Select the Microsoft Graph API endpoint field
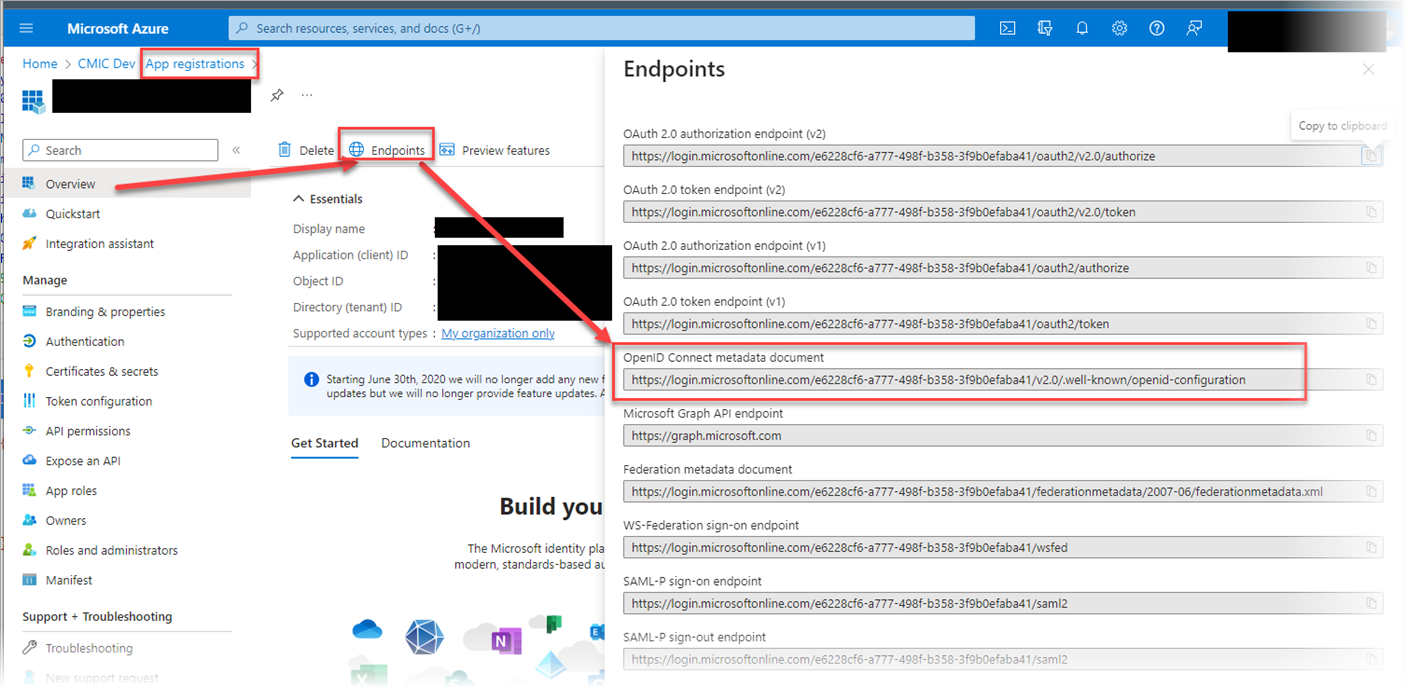The width and height of the screenshot is (1408, 688). coord(1003,436)
